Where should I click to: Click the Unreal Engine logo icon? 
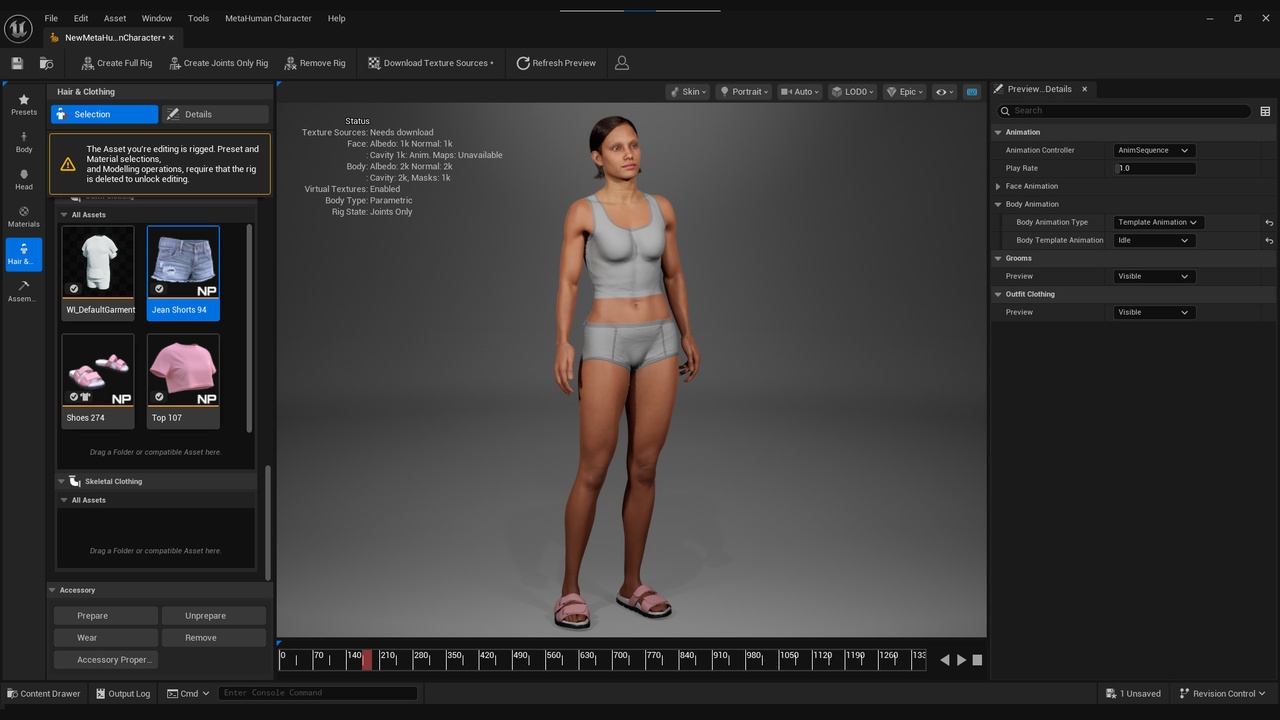[x=18, y=28]
